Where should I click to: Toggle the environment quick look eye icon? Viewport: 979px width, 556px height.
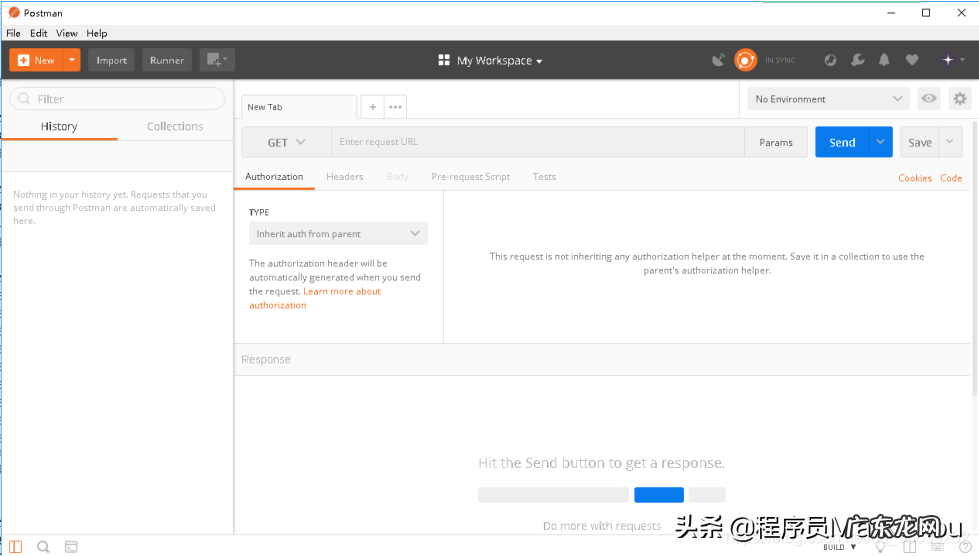929,98
